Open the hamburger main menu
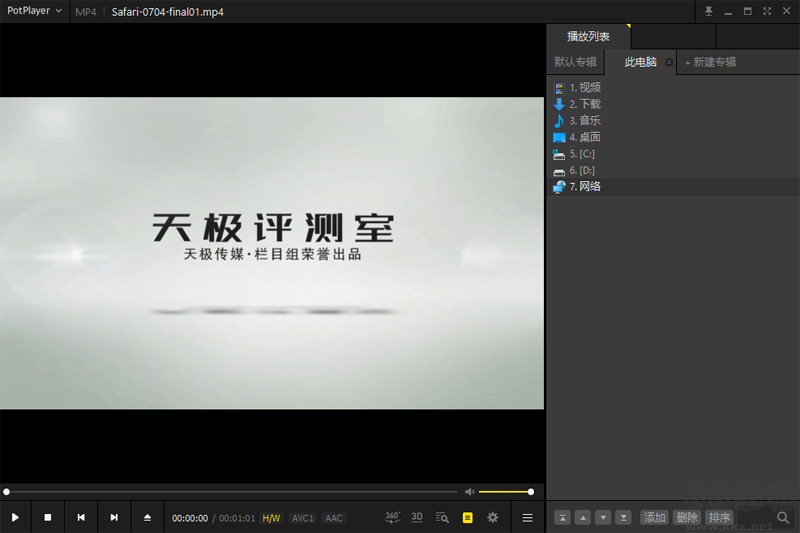 (528, 518)
